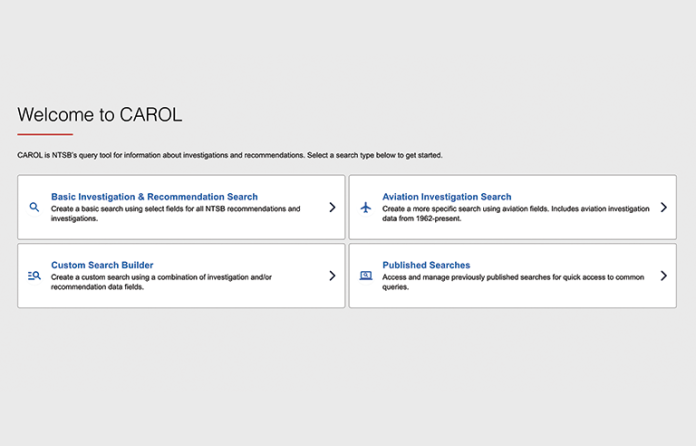Click the laptop icon for Published Searches
696x446 pixels.
[x=366, y=276]
